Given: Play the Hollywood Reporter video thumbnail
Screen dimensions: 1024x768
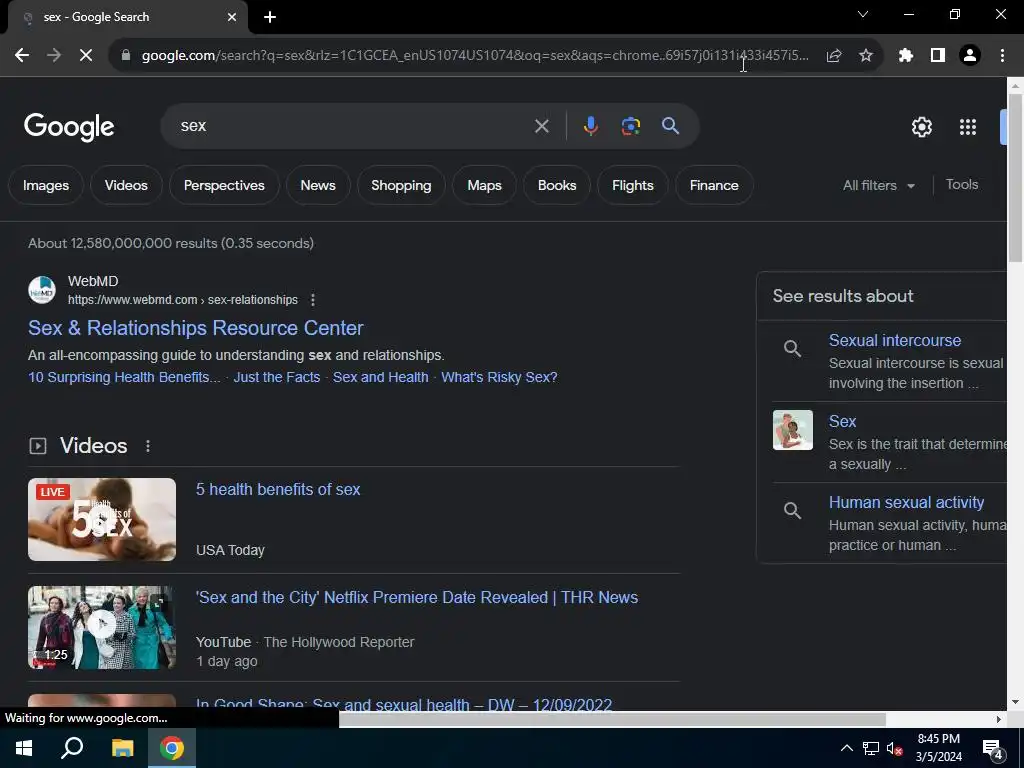Looking at the screenshot, I should click(102, 627).
